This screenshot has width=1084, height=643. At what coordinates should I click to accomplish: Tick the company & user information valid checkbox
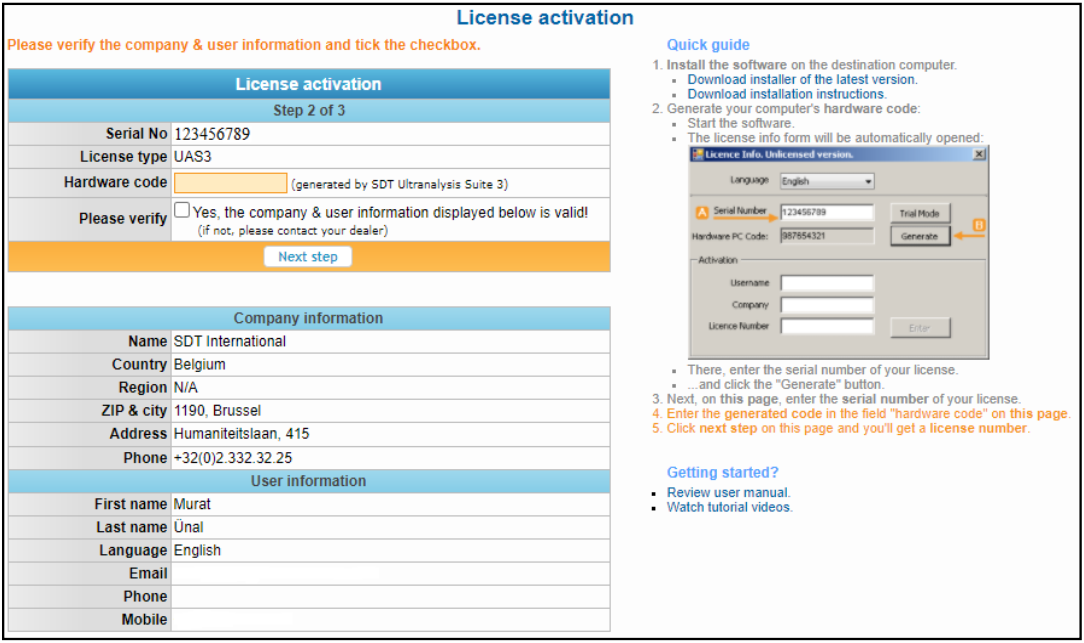point(181,211)
